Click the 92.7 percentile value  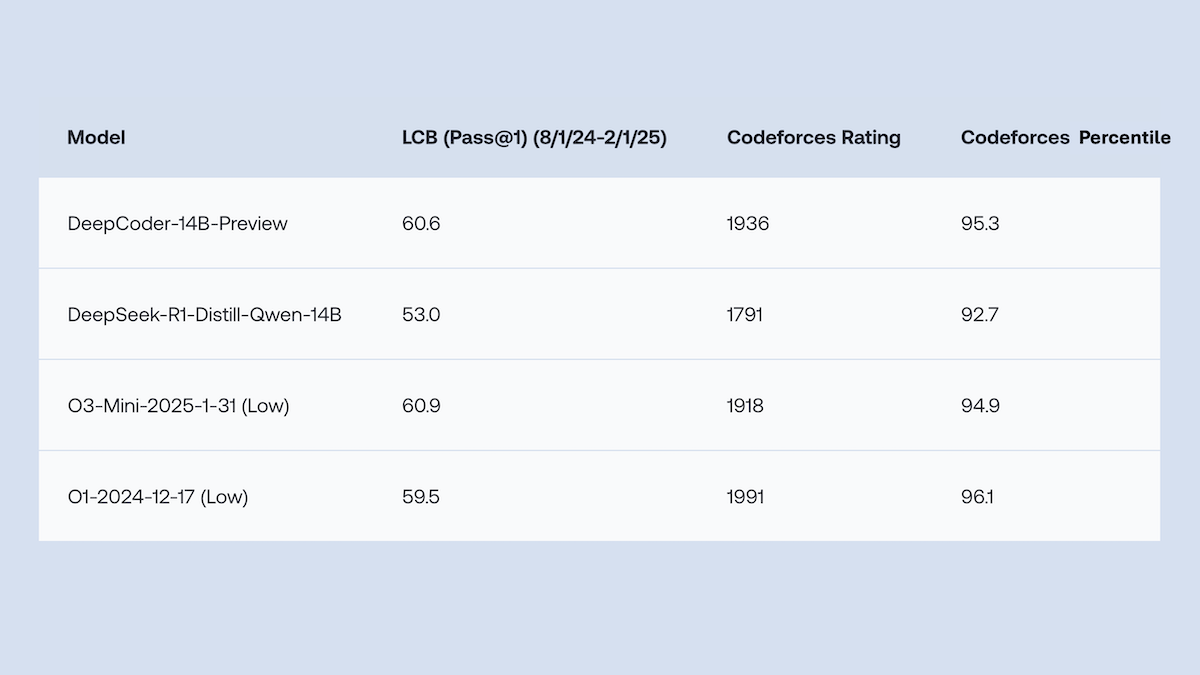(x=980, y=315)
